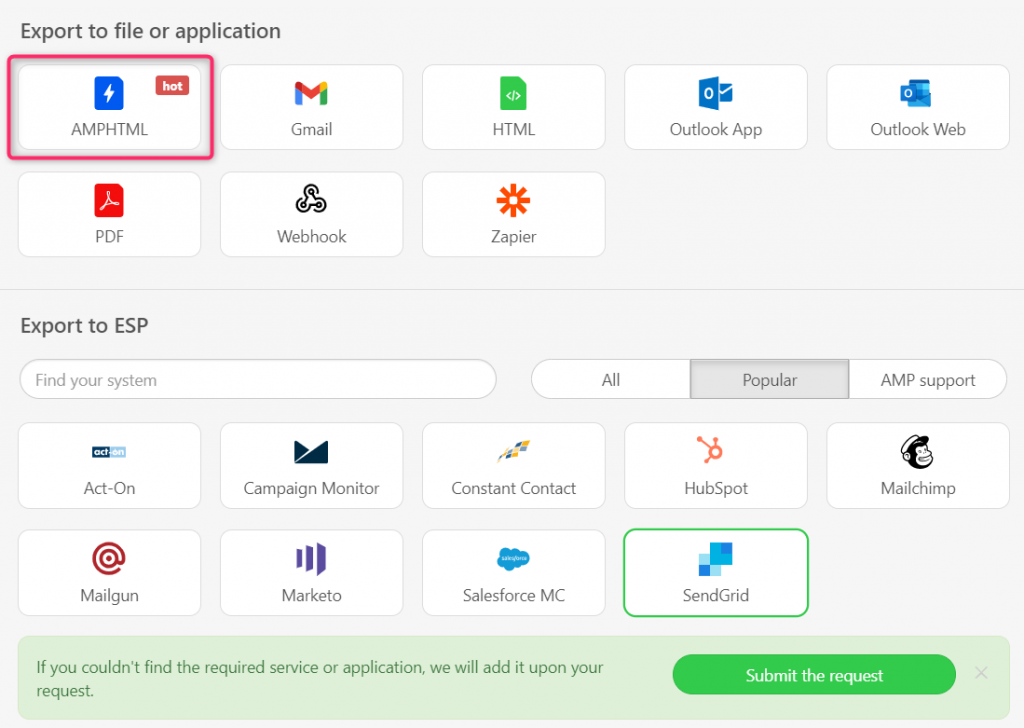Select the AMPHTML export option
The image size is (1024, 728).
(109, 107)
